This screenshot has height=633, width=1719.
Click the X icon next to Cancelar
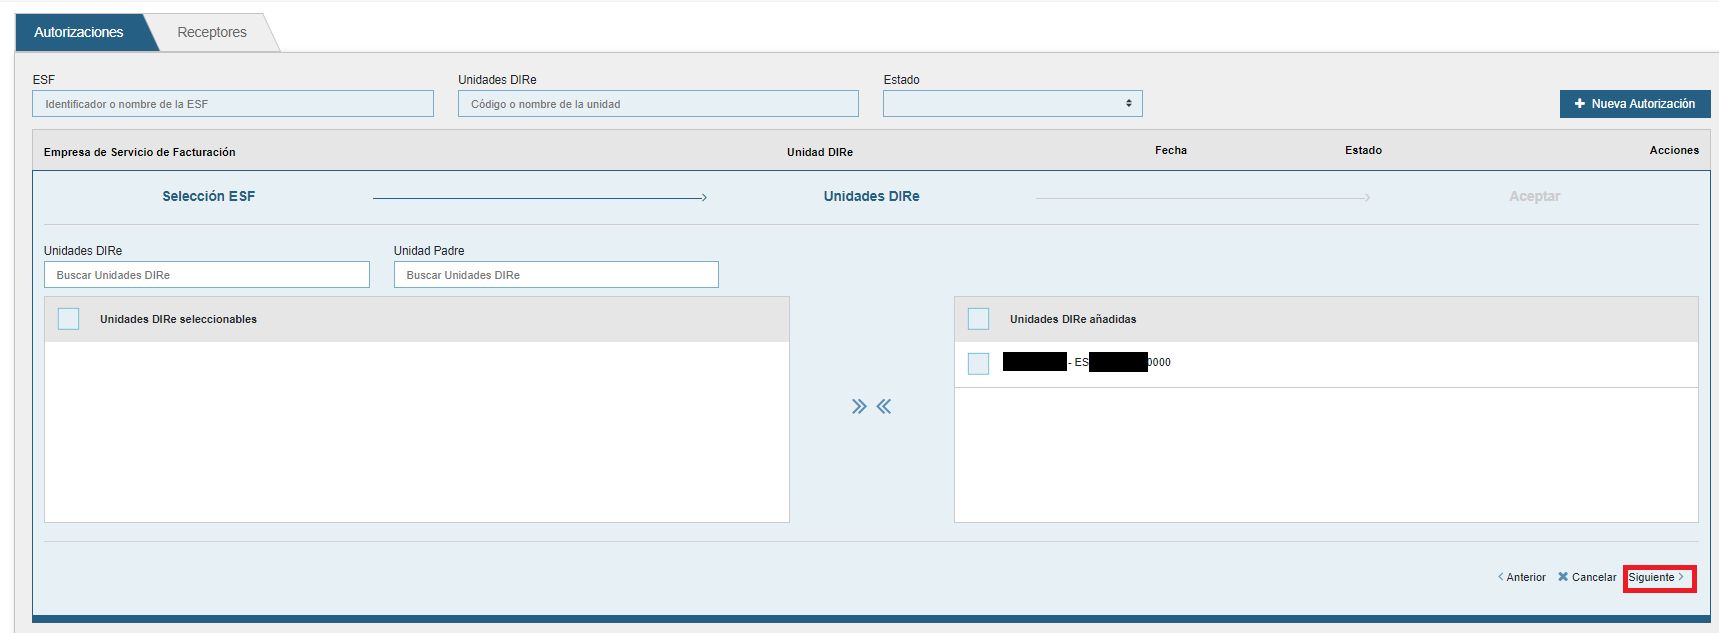(1563, 577)
